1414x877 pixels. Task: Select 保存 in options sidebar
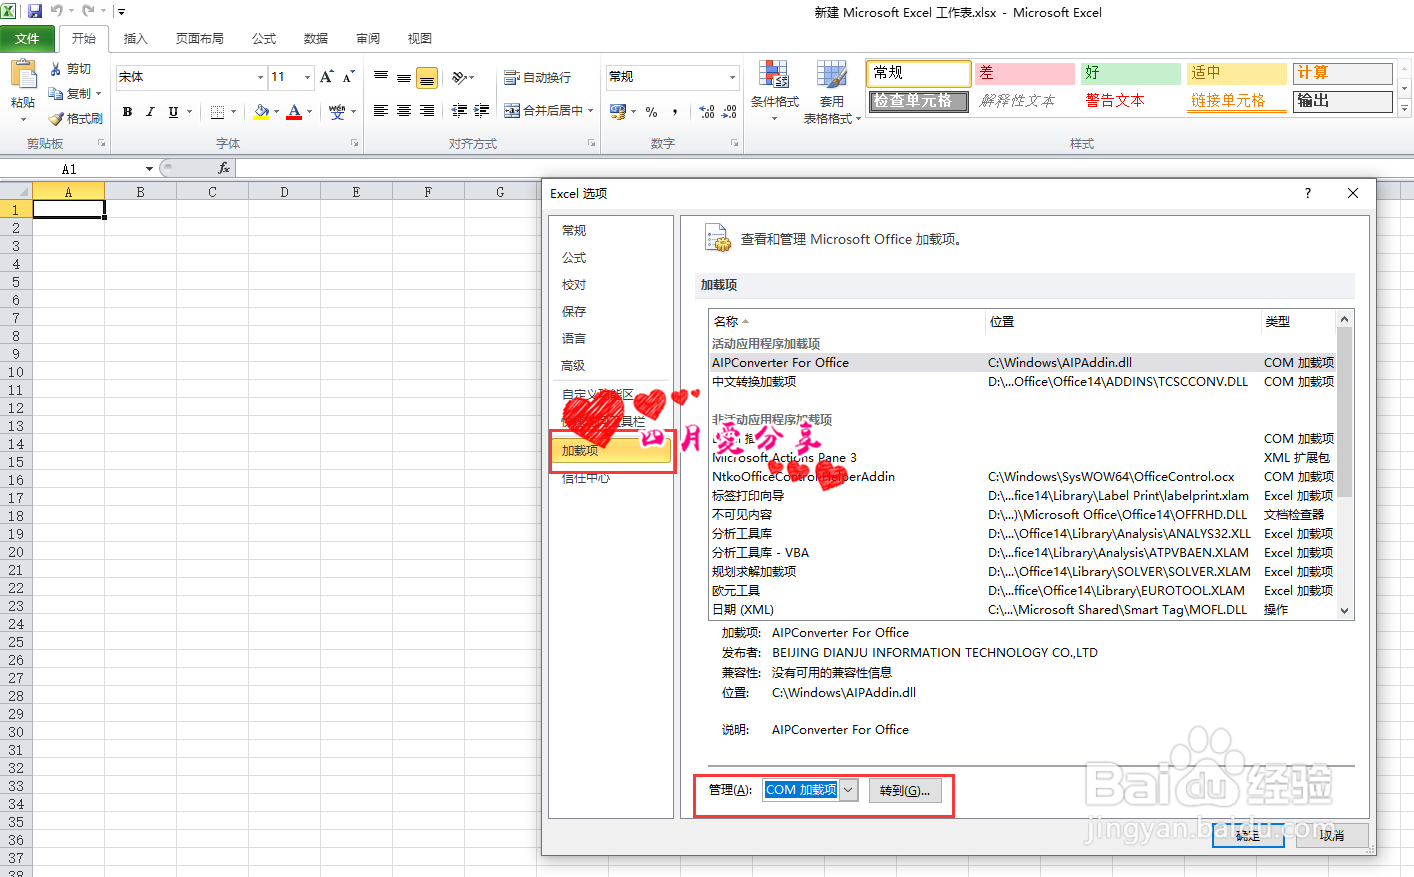click(x=574, y=312)
